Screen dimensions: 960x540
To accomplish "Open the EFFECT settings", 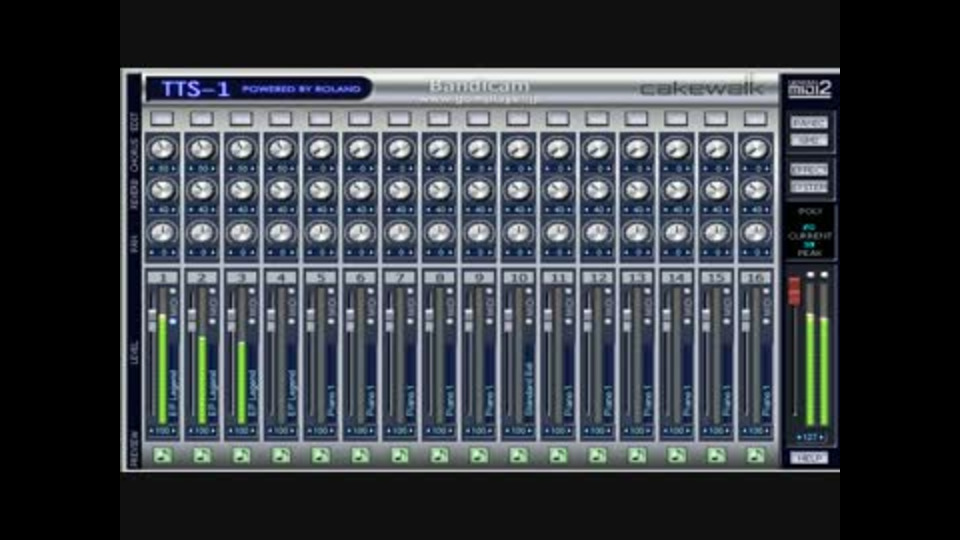I will 809,170.
